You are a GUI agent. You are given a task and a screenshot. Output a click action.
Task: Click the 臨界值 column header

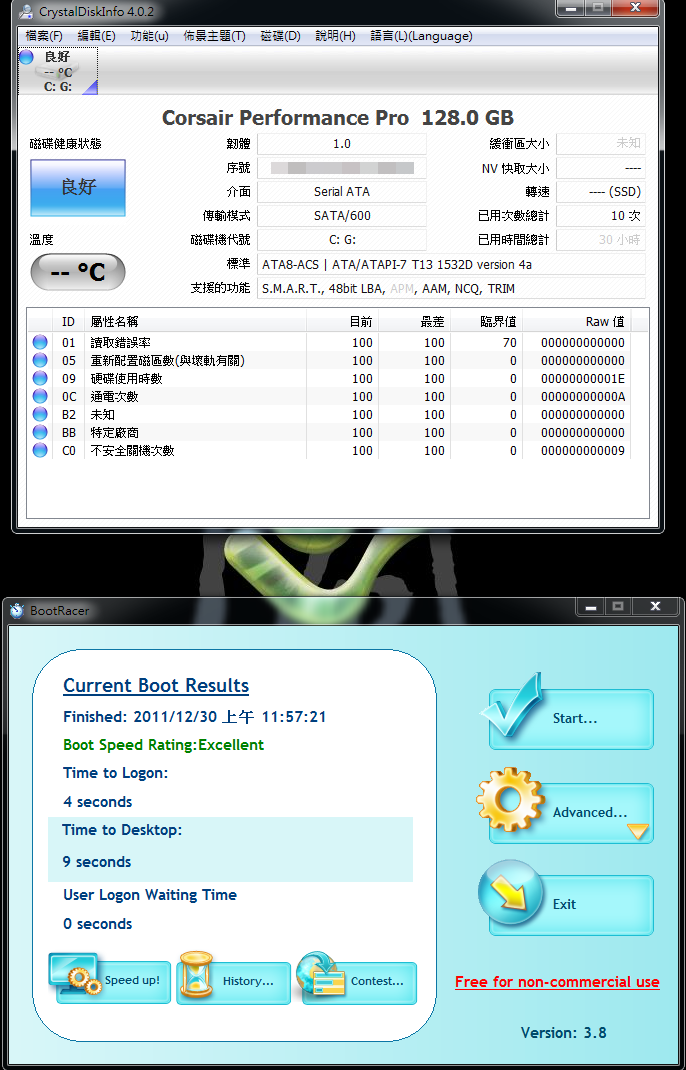click(487, 321)
